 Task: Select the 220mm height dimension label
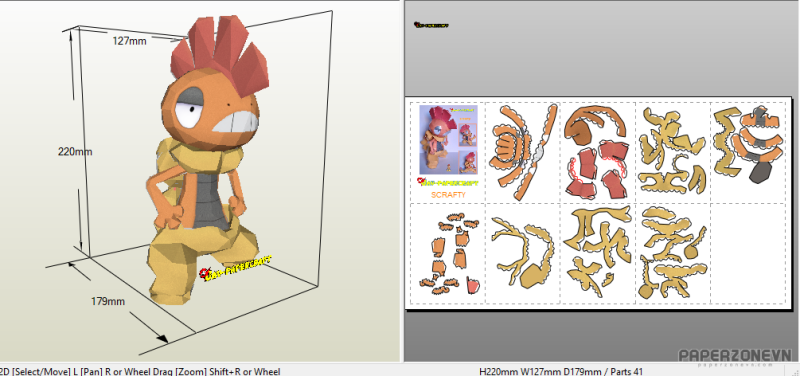[75, 152]
